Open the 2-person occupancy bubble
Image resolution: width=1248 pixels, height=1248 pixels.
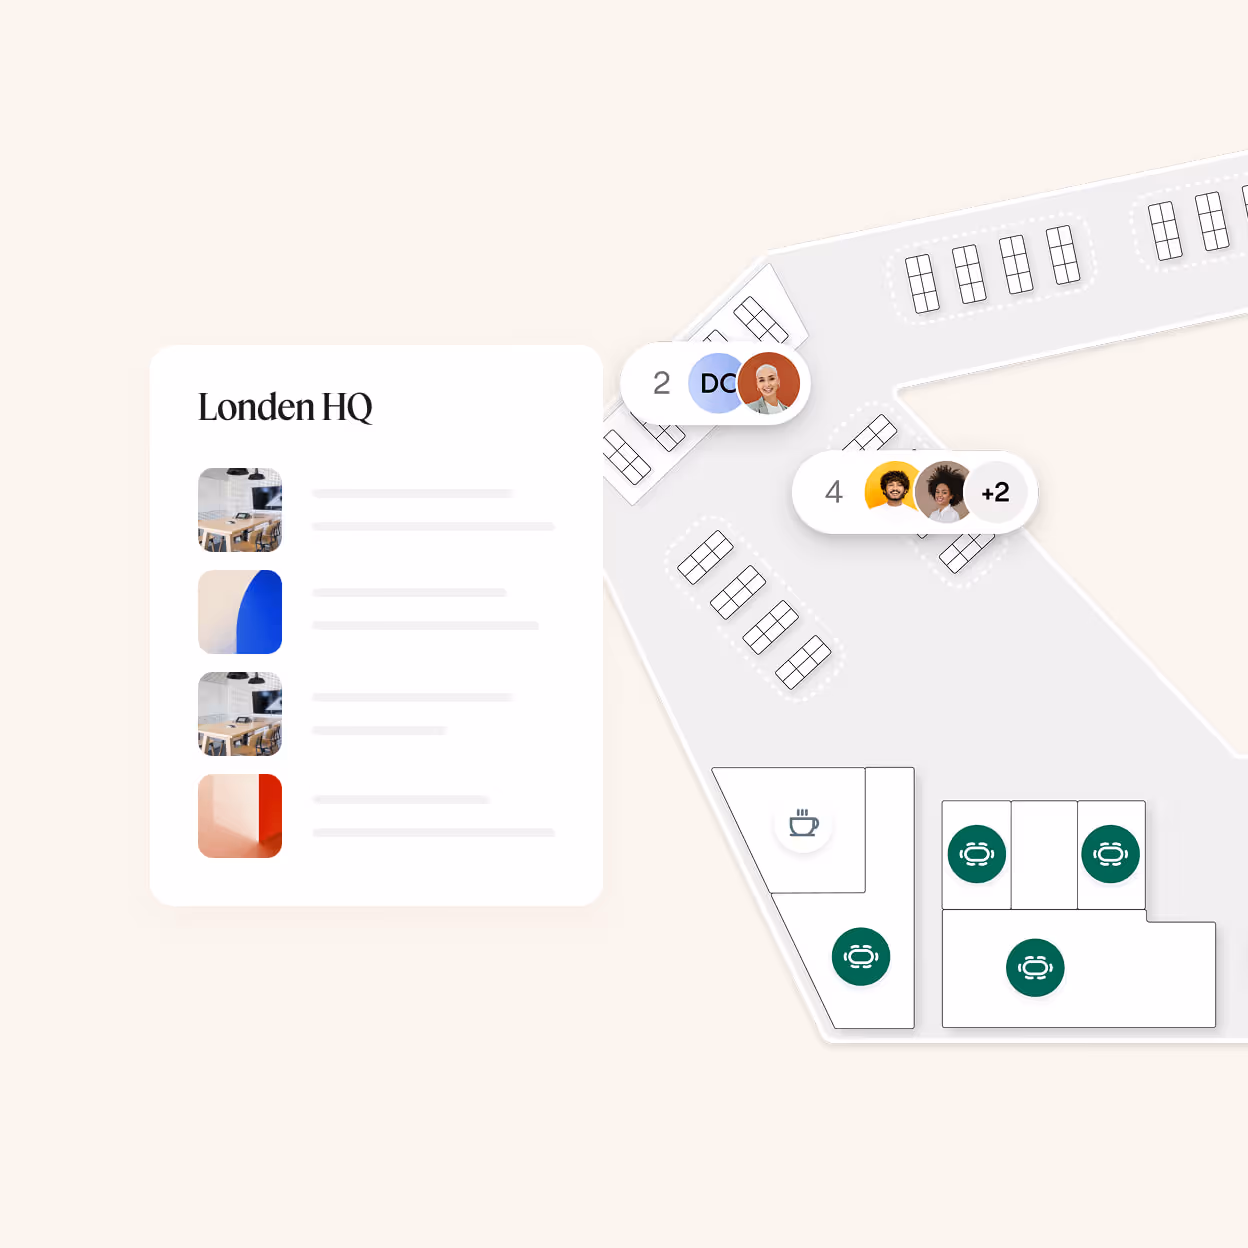click(x=715, y=383)
